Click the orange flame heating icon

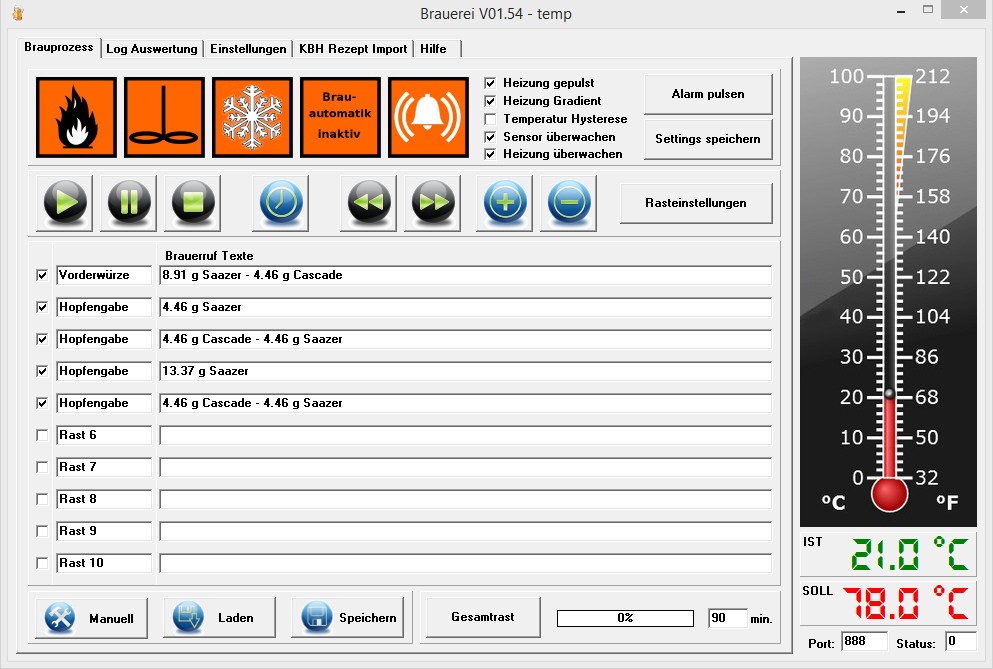pos(75,118)
